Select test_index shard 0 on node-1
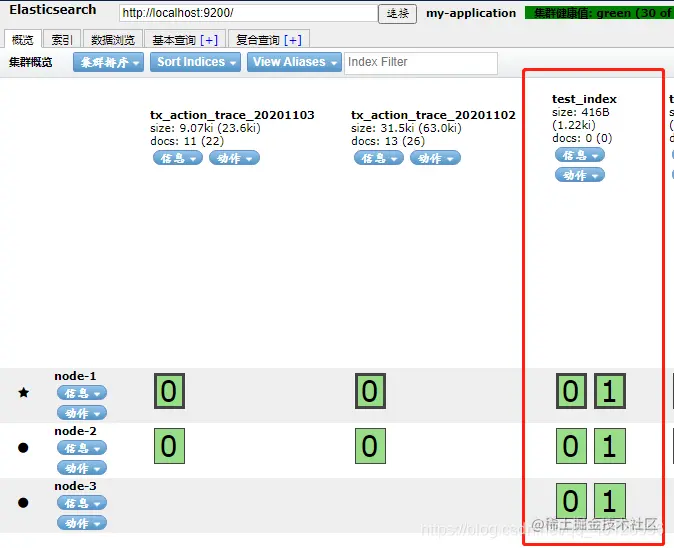The width and height of the screenshot is (674, 548). 571,391
